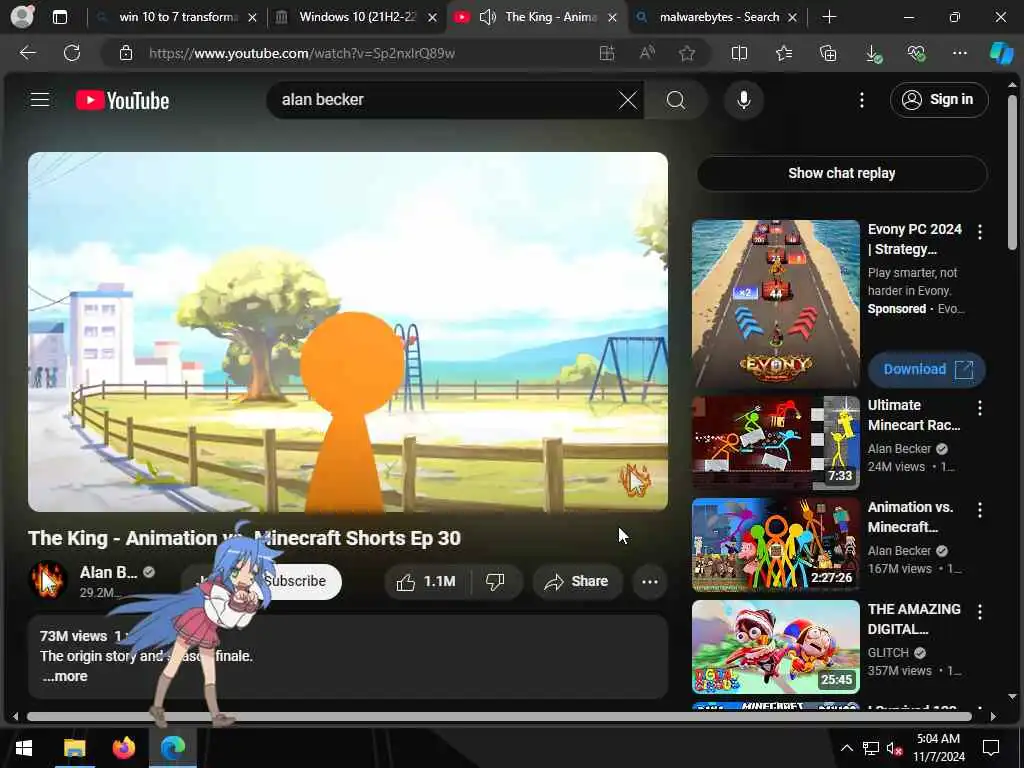Open a new browser tab

(x=829, y=17)
